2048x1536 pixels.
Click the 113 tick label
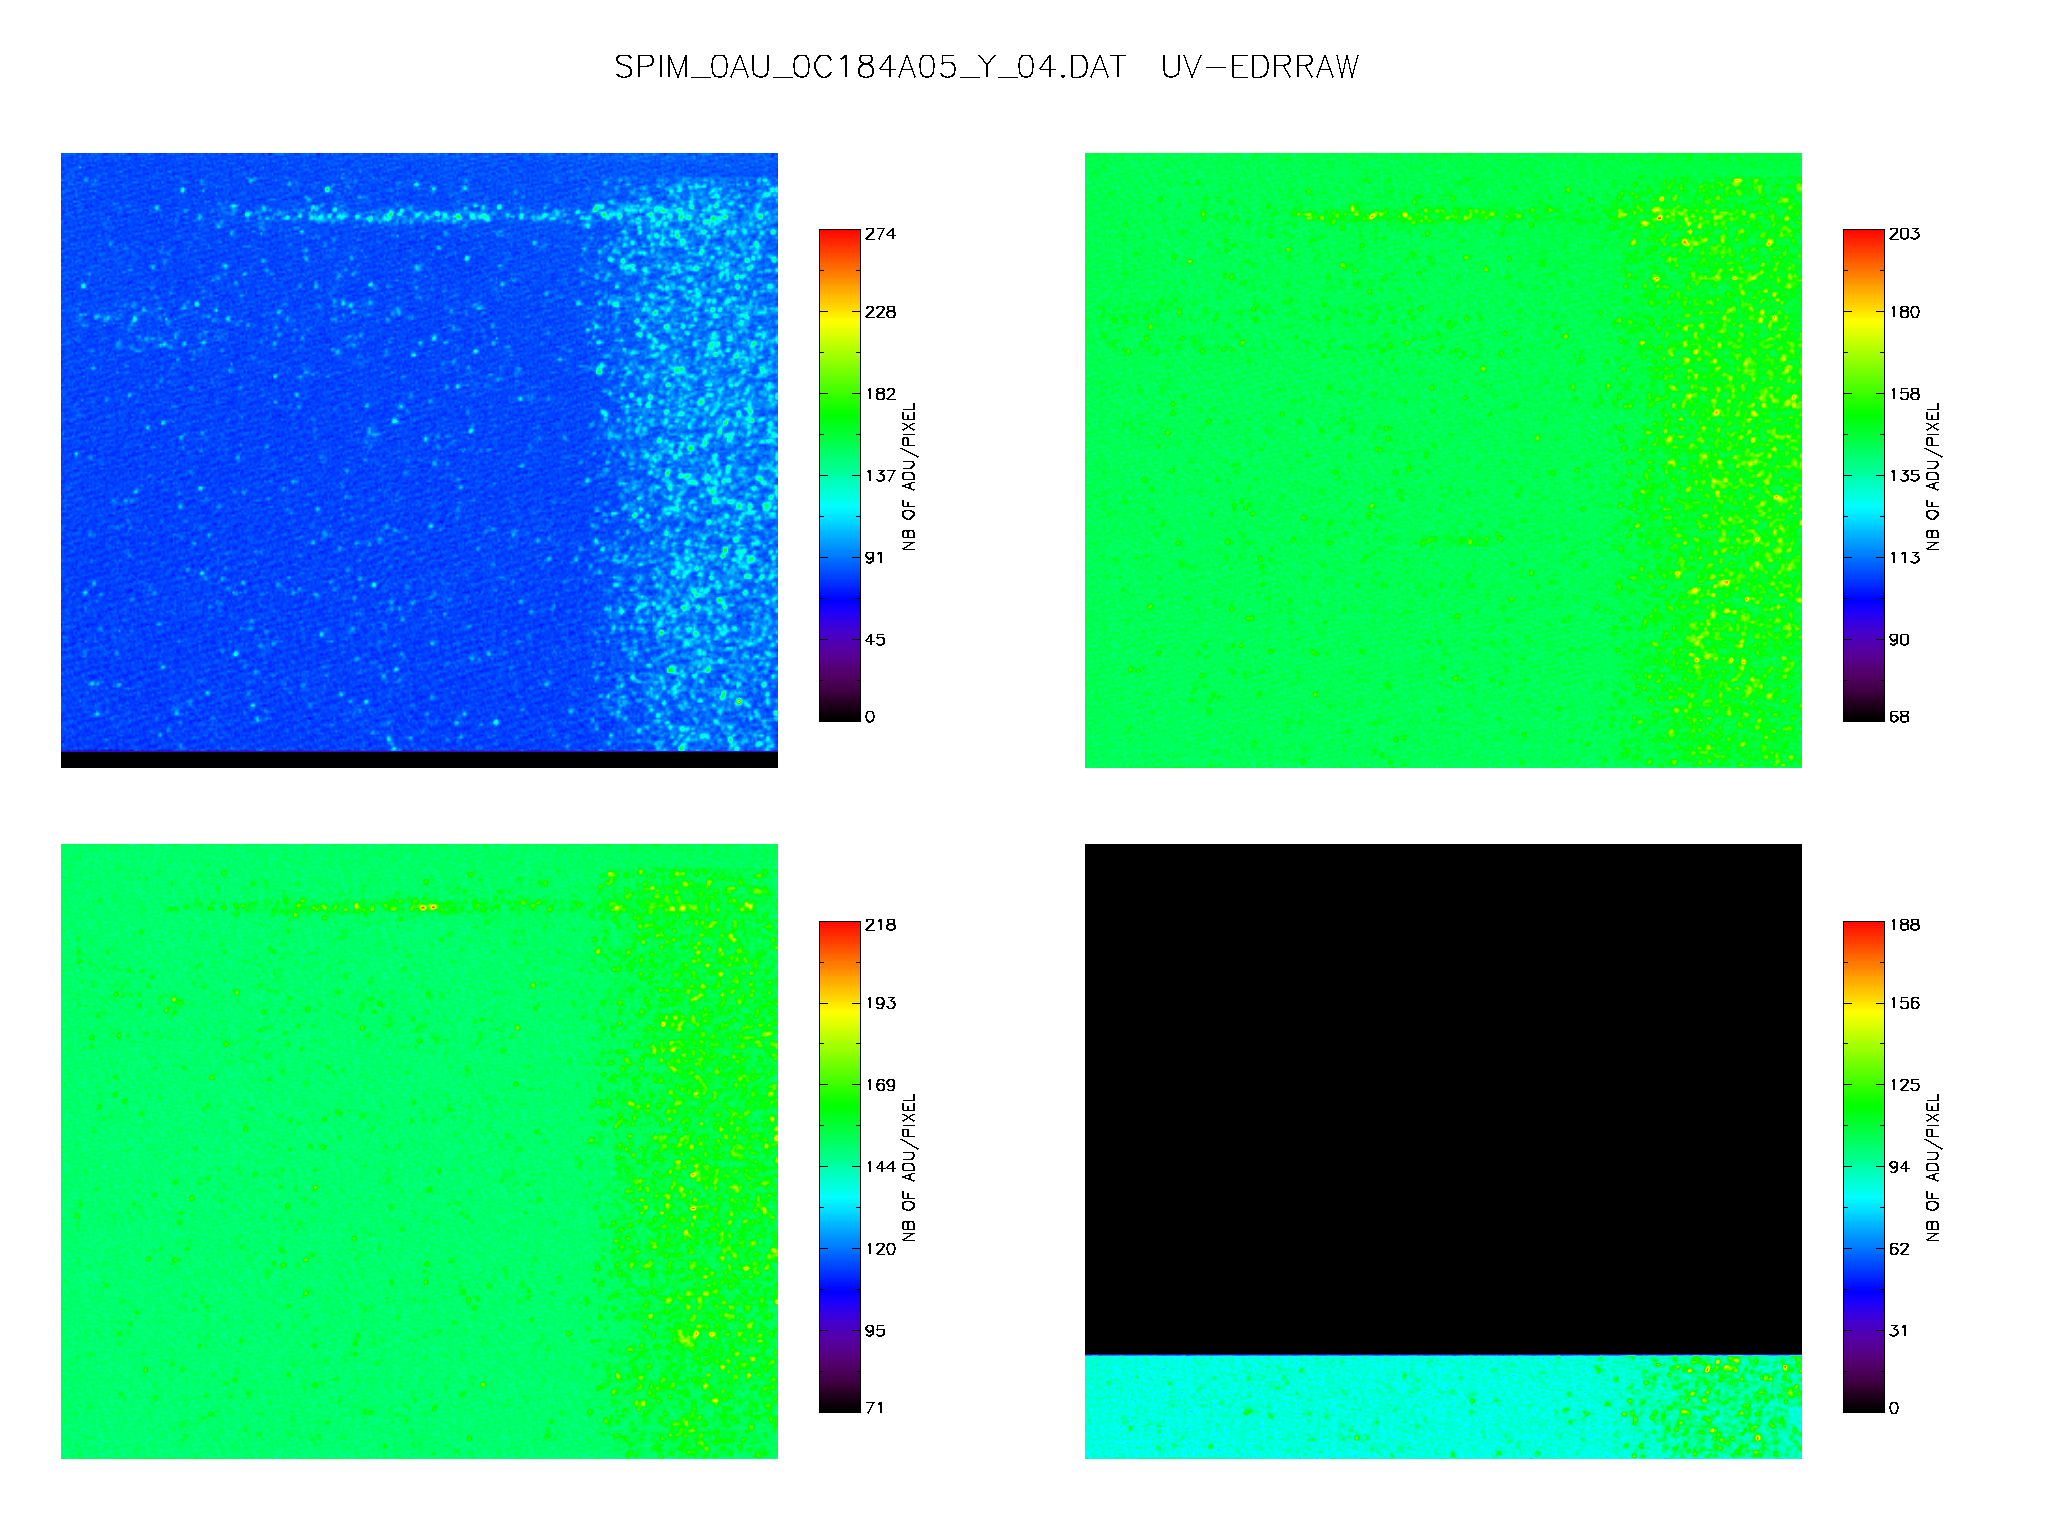1905,558
